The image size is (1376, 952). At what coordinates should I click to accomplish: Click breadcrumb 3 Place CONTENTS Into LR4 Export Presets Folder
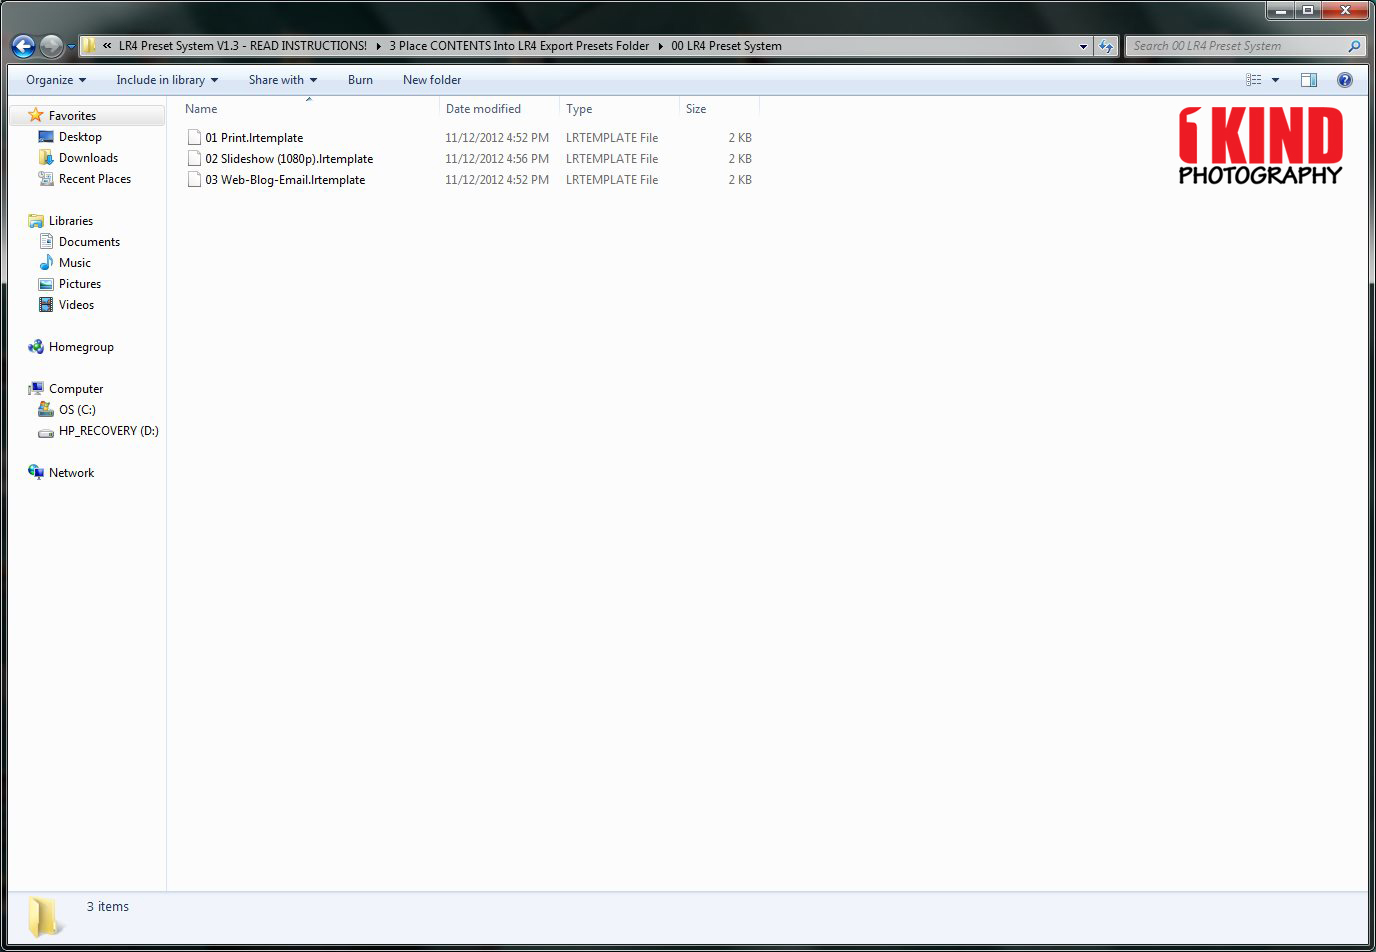point(519,46)
